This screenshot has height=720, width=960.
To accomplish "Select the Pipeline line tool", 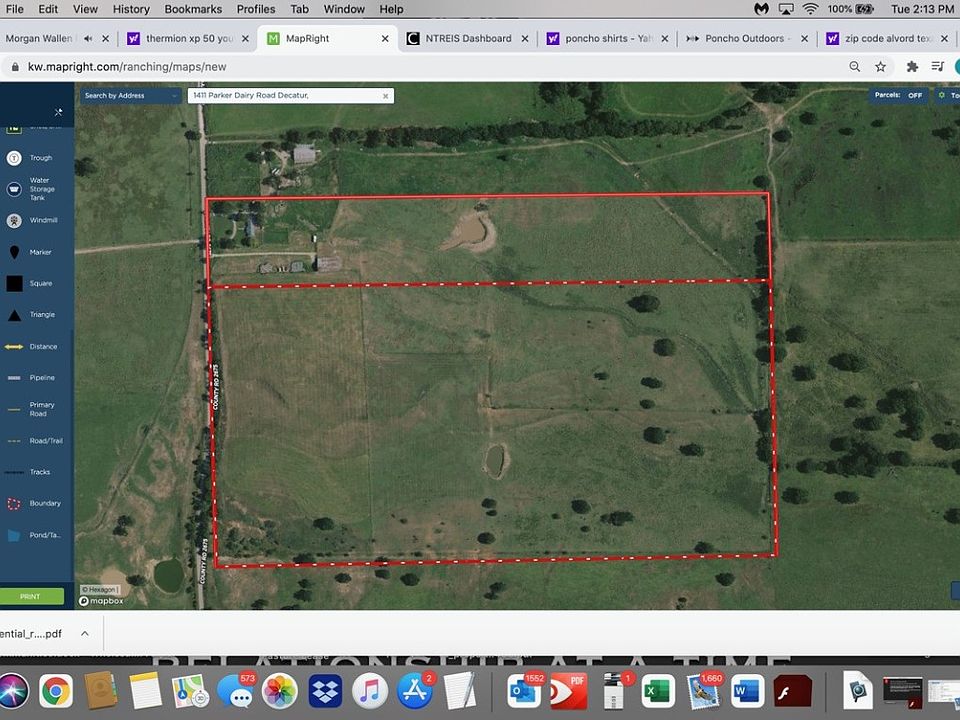I will (x=14, y=378).
